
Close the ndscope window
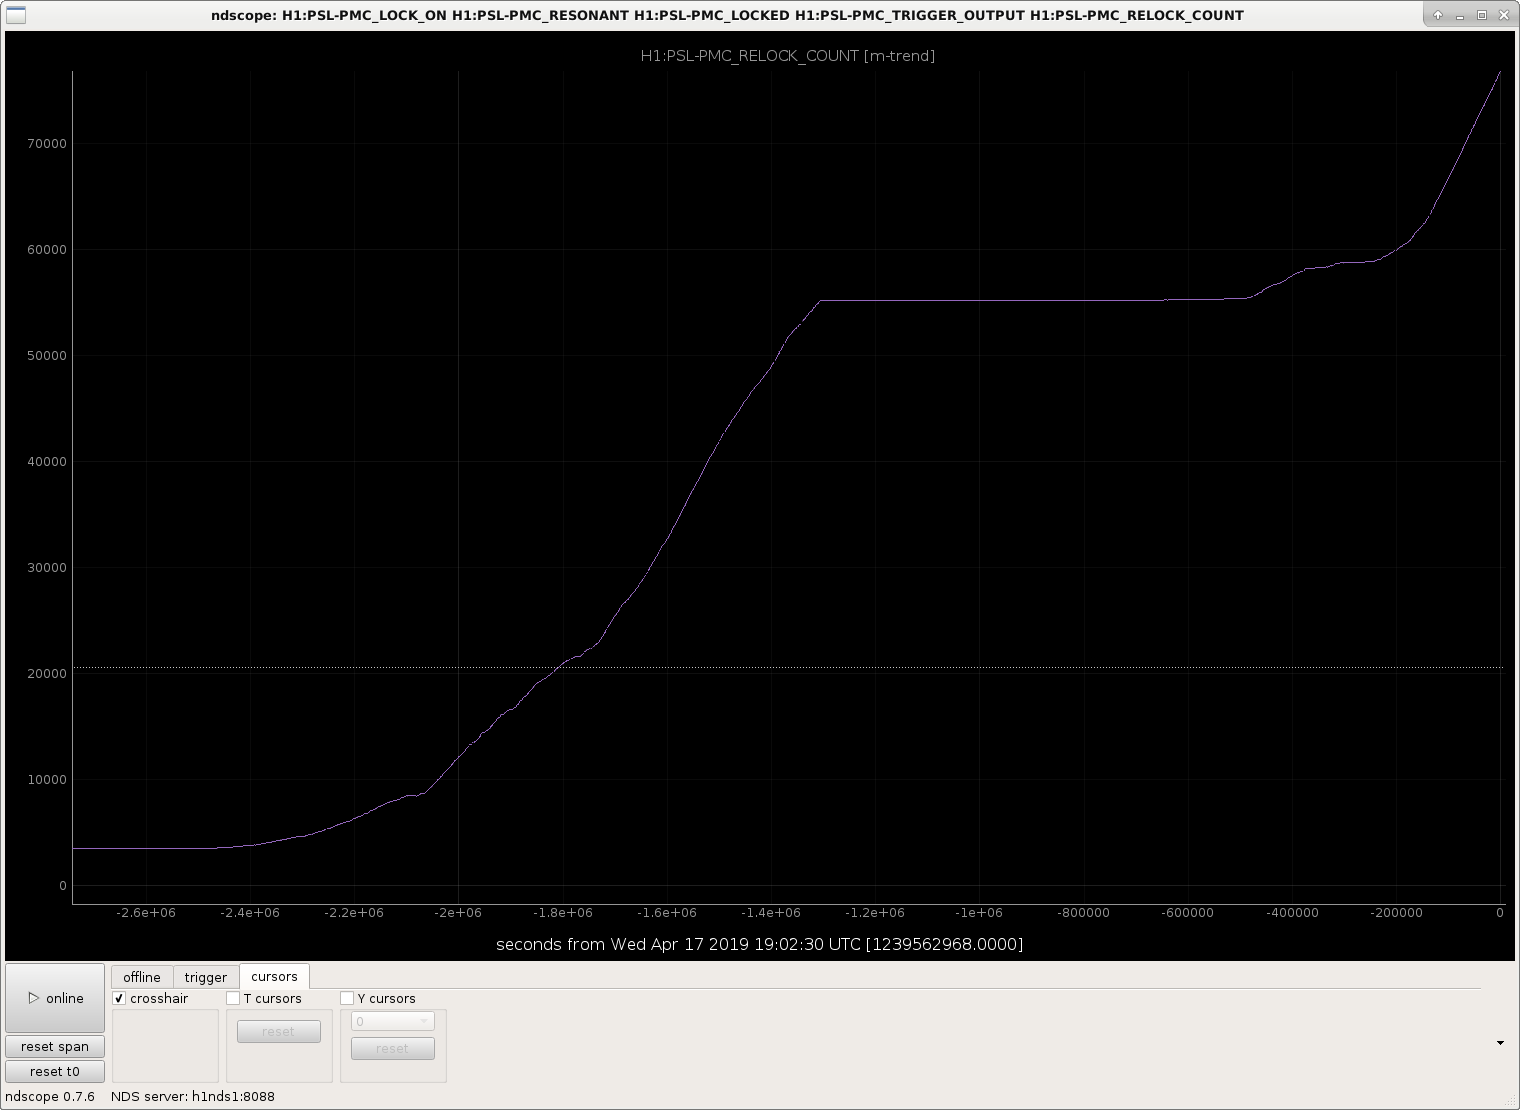coord(1503,15)
